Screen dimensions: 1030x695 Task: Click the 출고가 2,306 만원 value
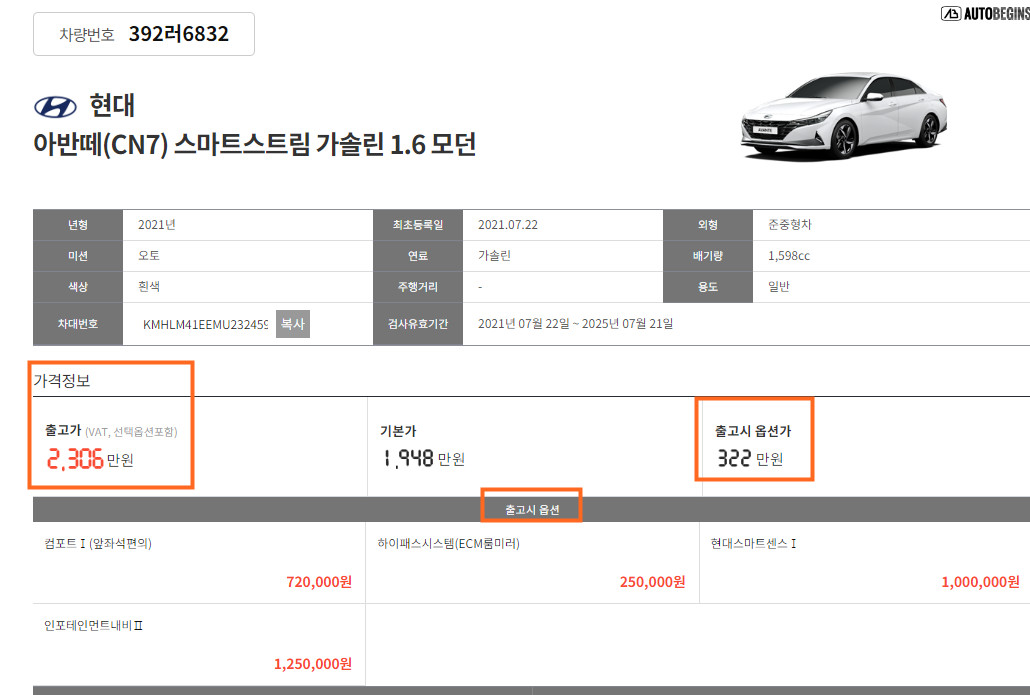point(90,459)
